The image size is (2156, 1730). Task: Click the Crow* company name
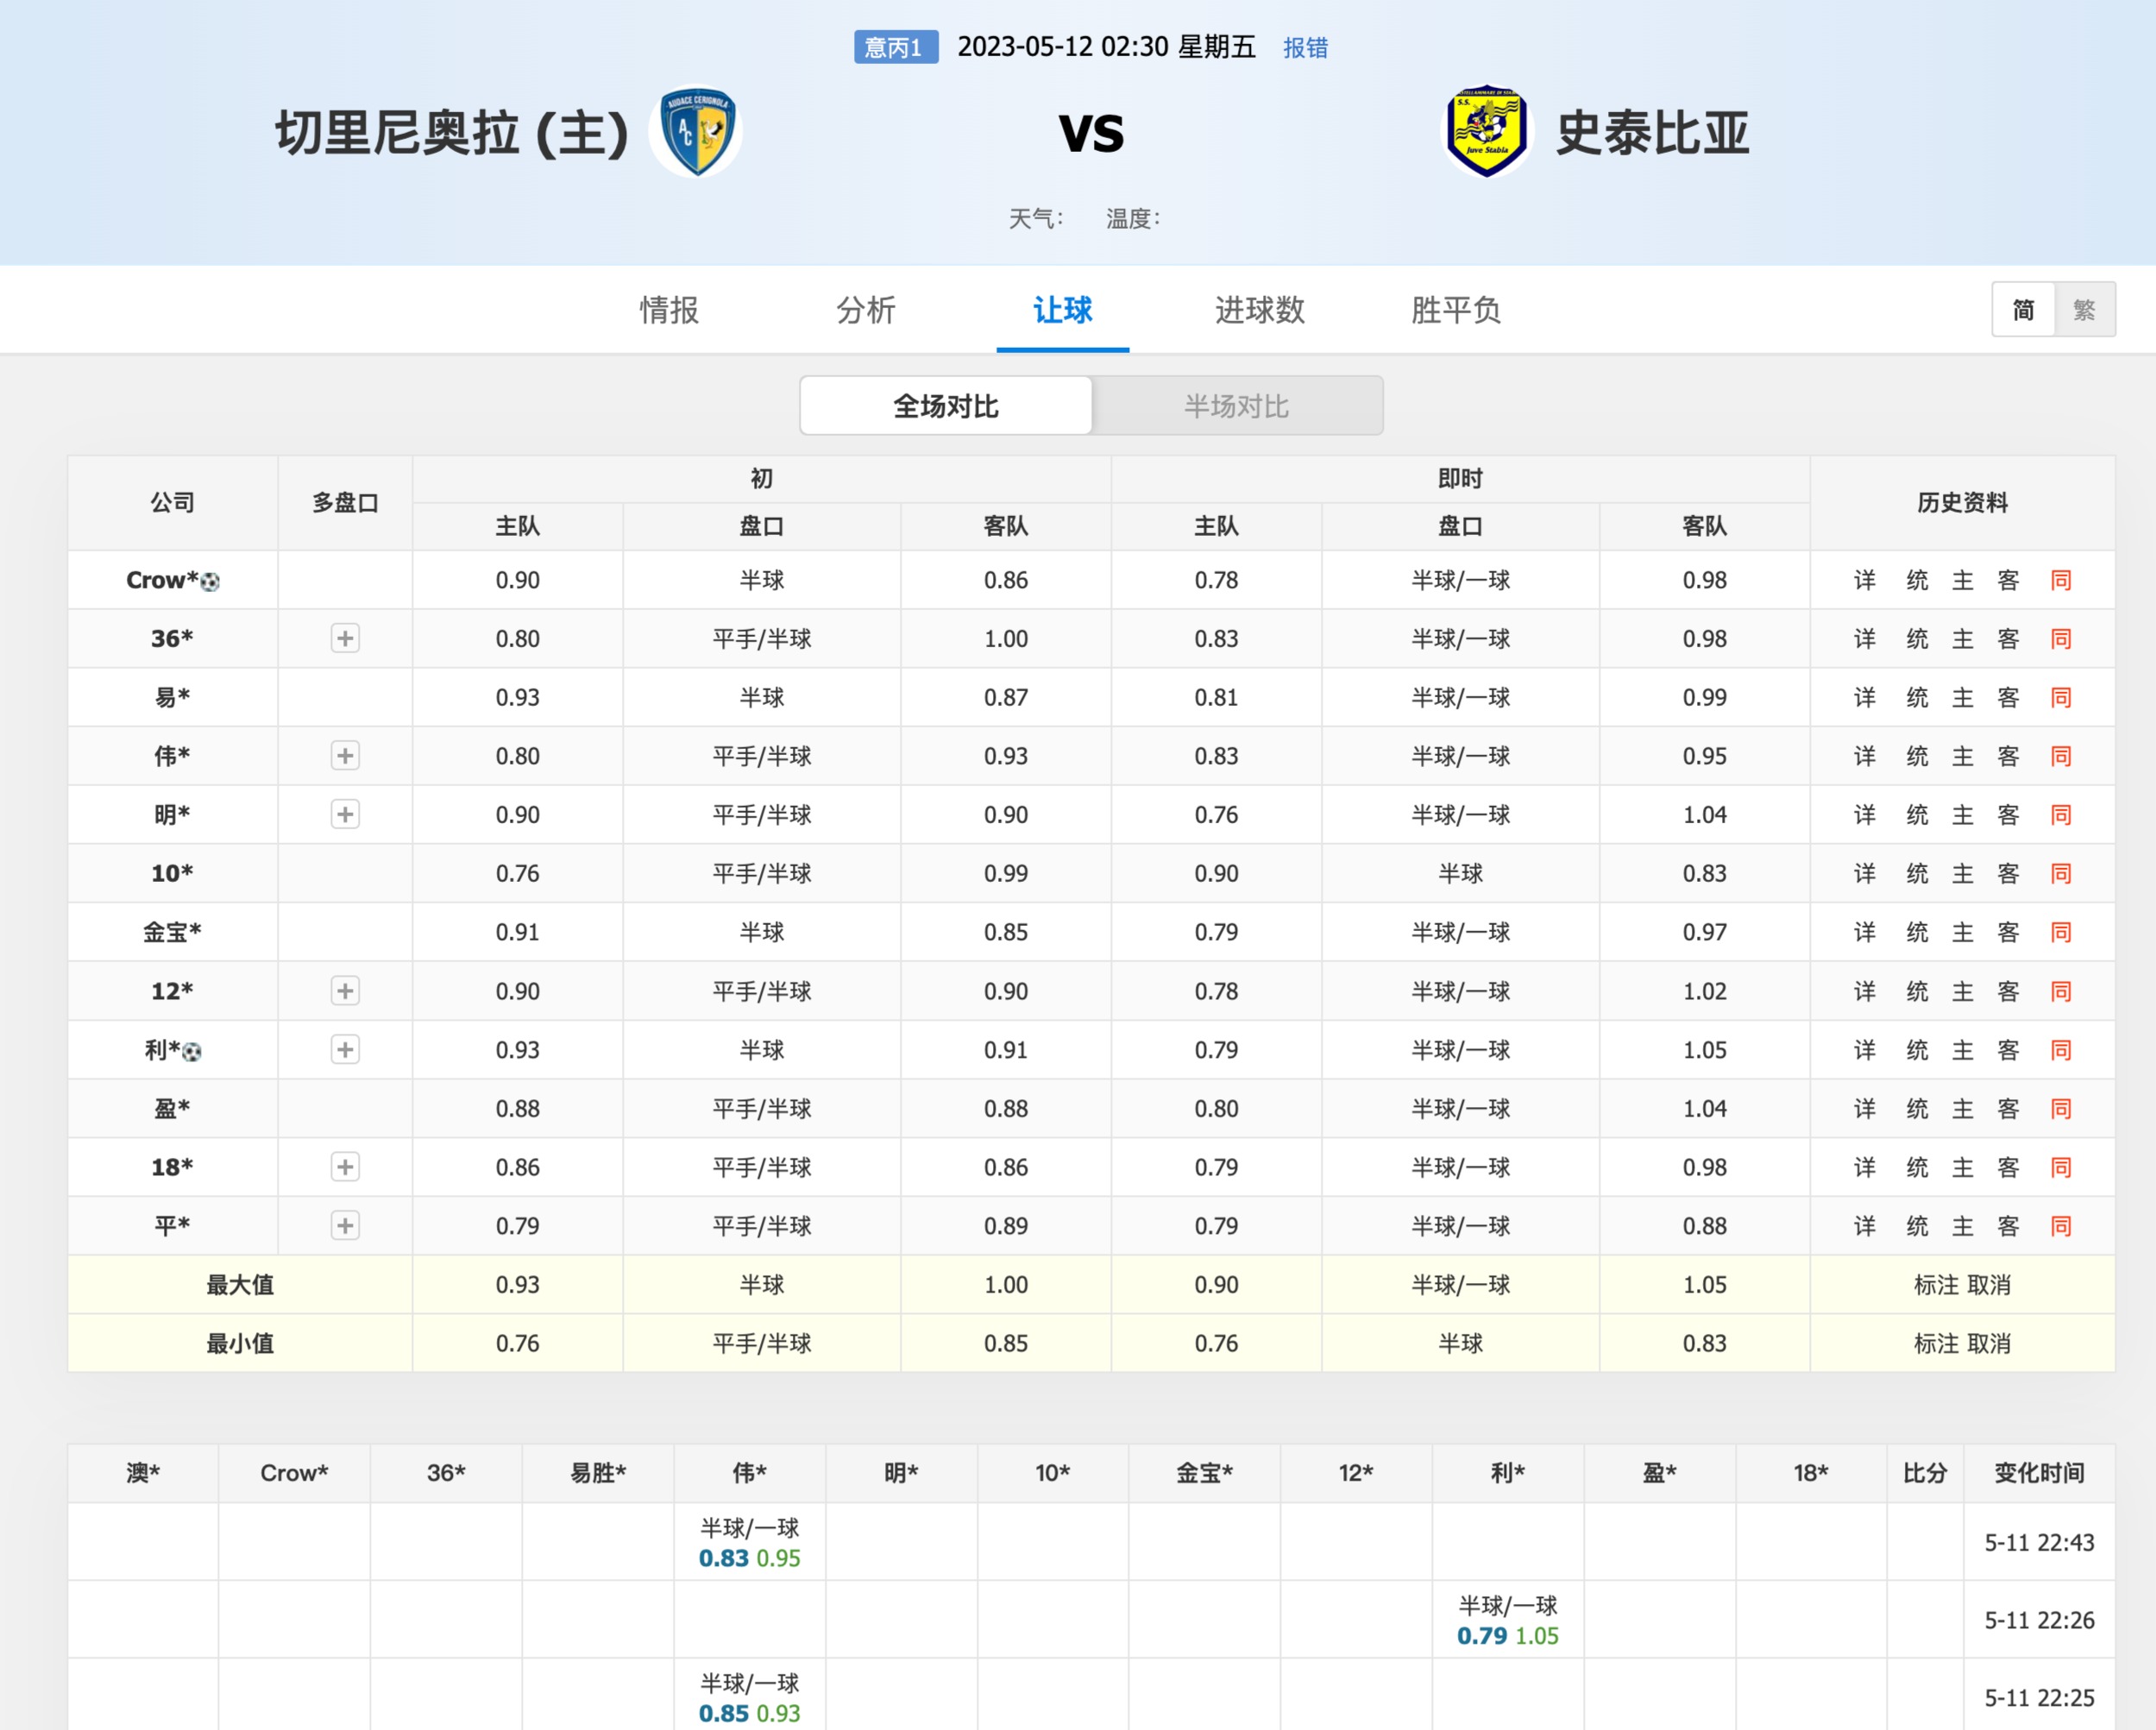tap(162, 580)
